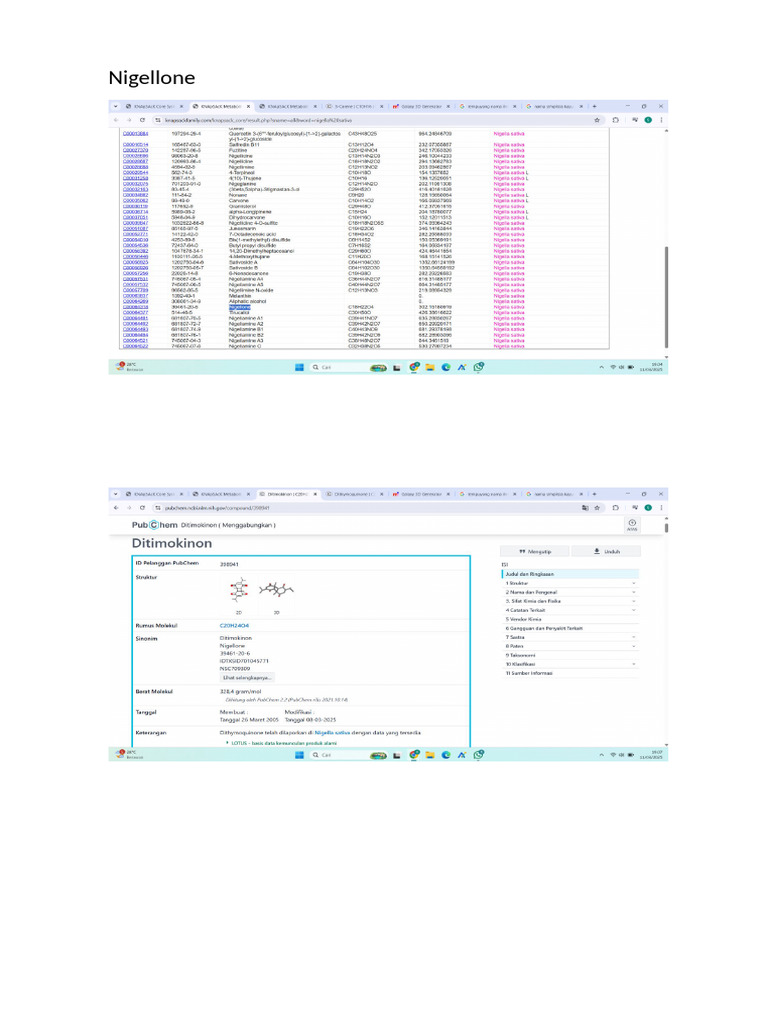Click the Atas back-to-top icon on PubChem
This screenshot has height=1024, width=768.
632,524
